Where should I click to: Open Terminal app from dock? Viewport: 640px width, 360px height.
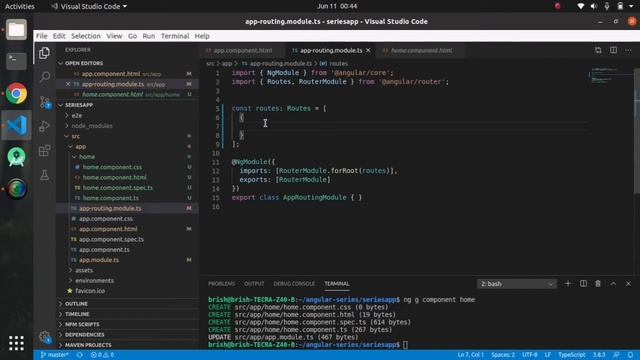click(16, 61)
